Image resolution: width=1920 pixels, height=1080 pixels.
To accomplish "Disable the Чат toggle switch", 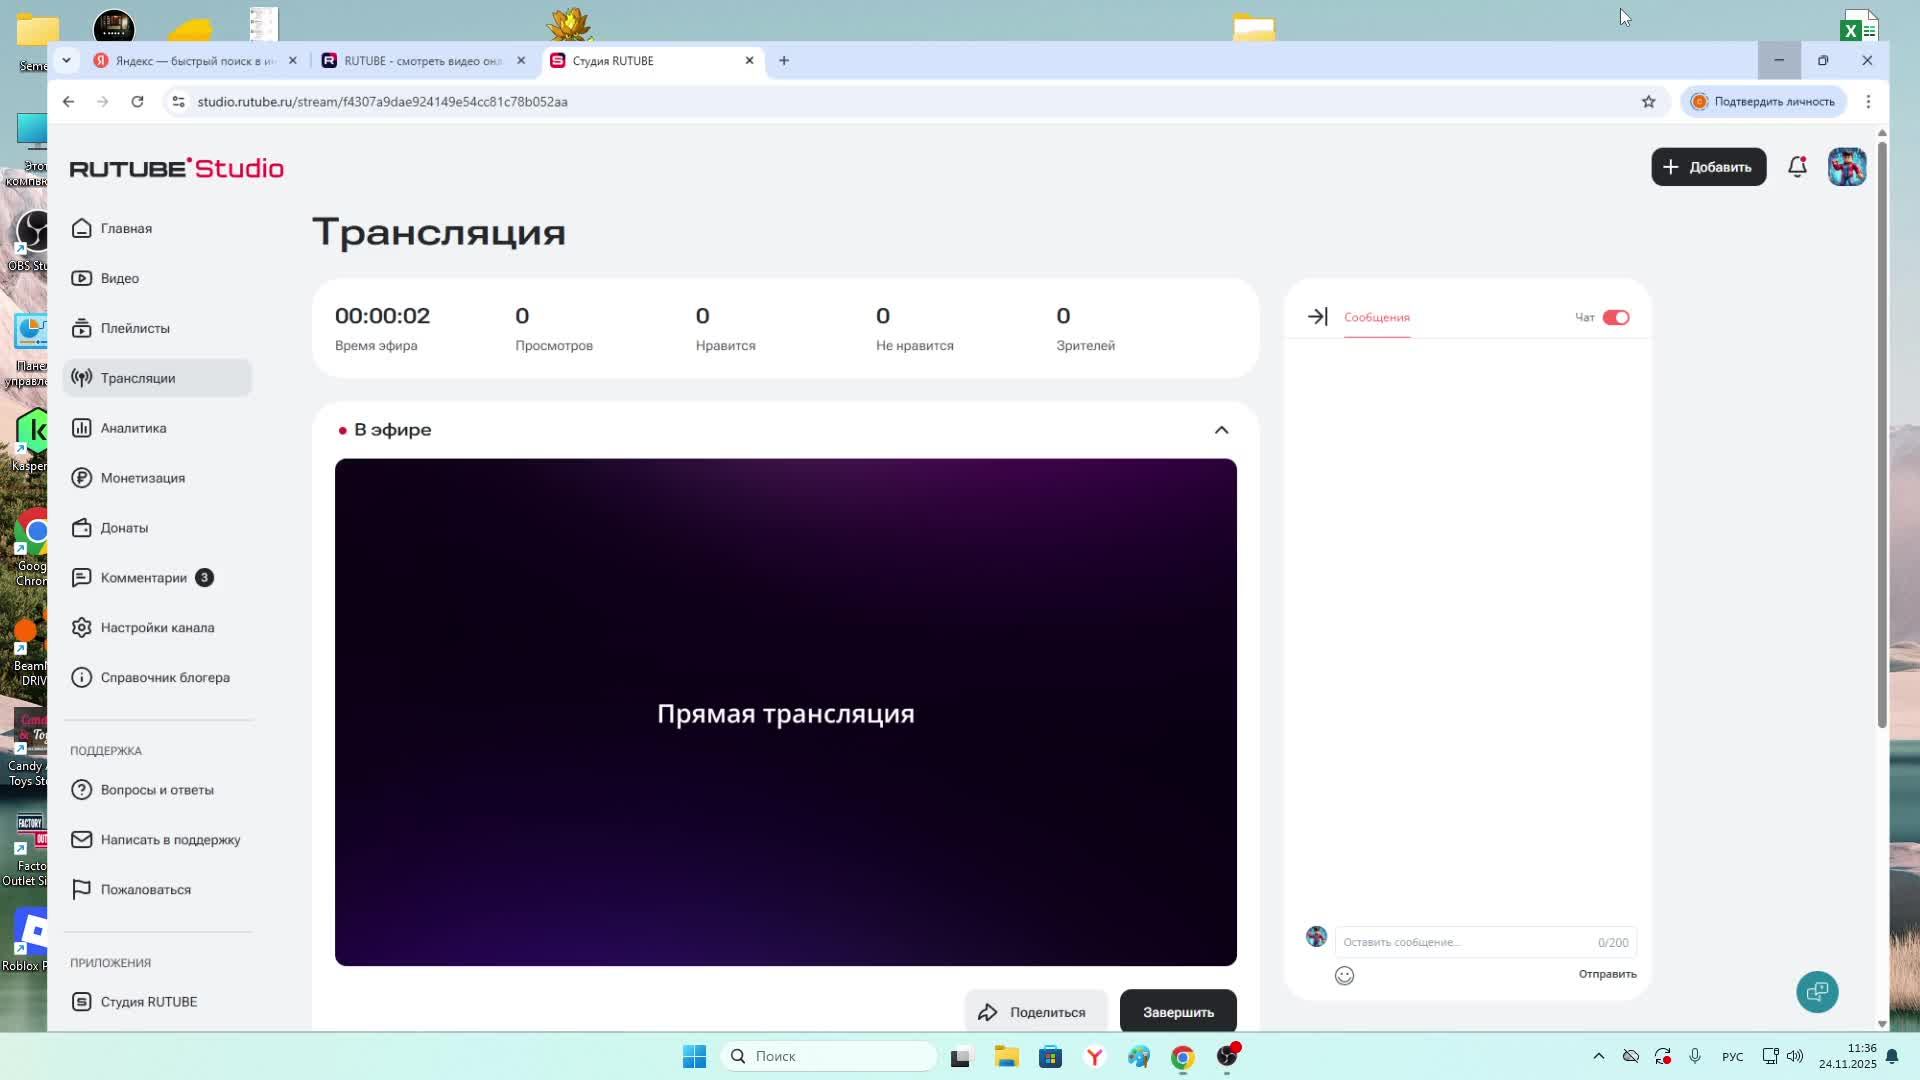I will pyautogui.click(x=1615, y=317).
